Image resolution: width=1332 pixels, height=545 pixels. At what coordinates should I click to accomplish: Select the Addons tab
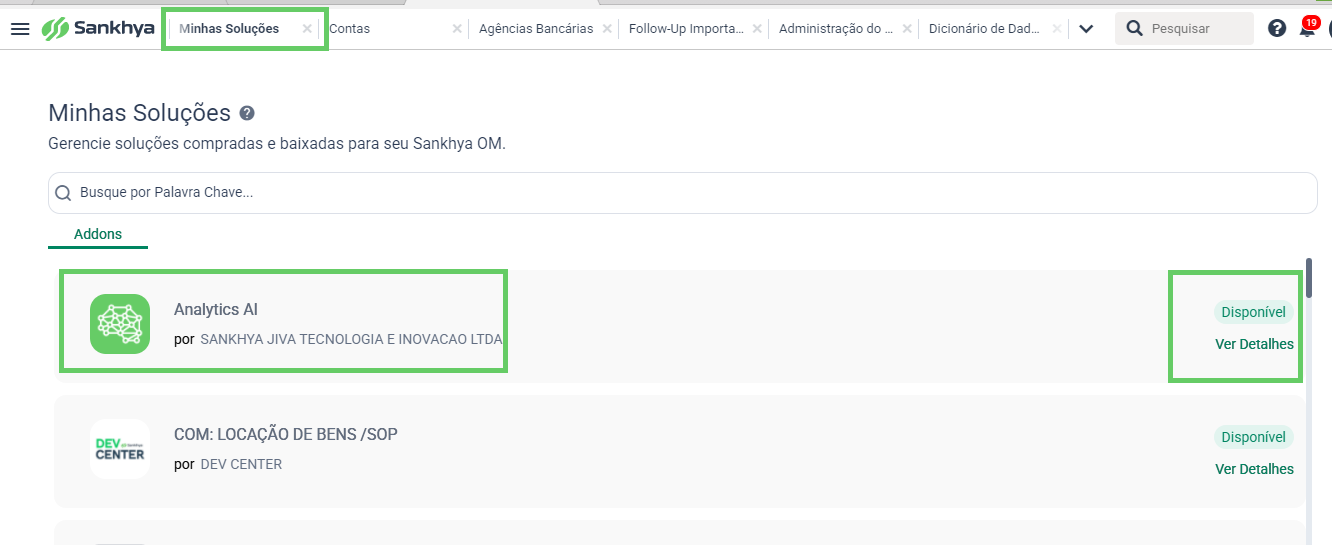[98, 234]
